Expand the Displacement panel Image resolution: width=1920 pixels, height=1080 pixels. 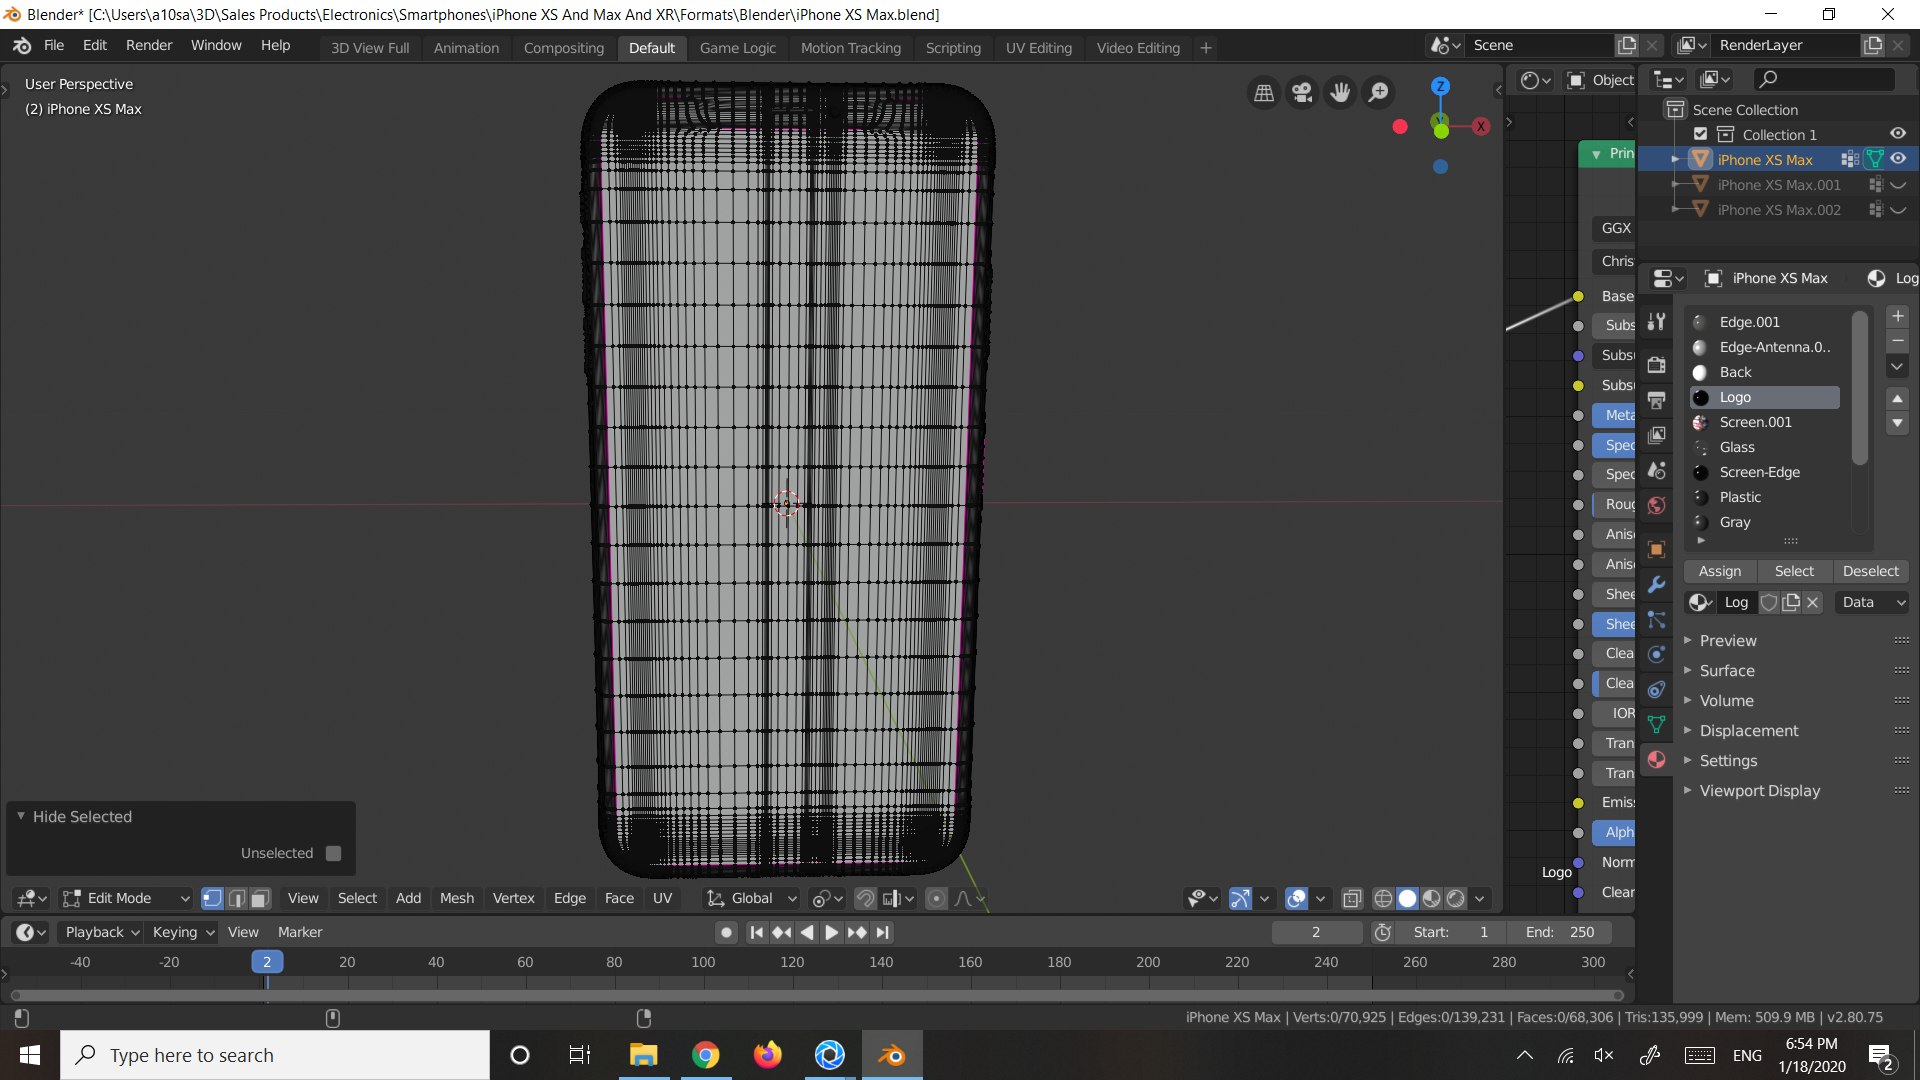(1748, 731)
